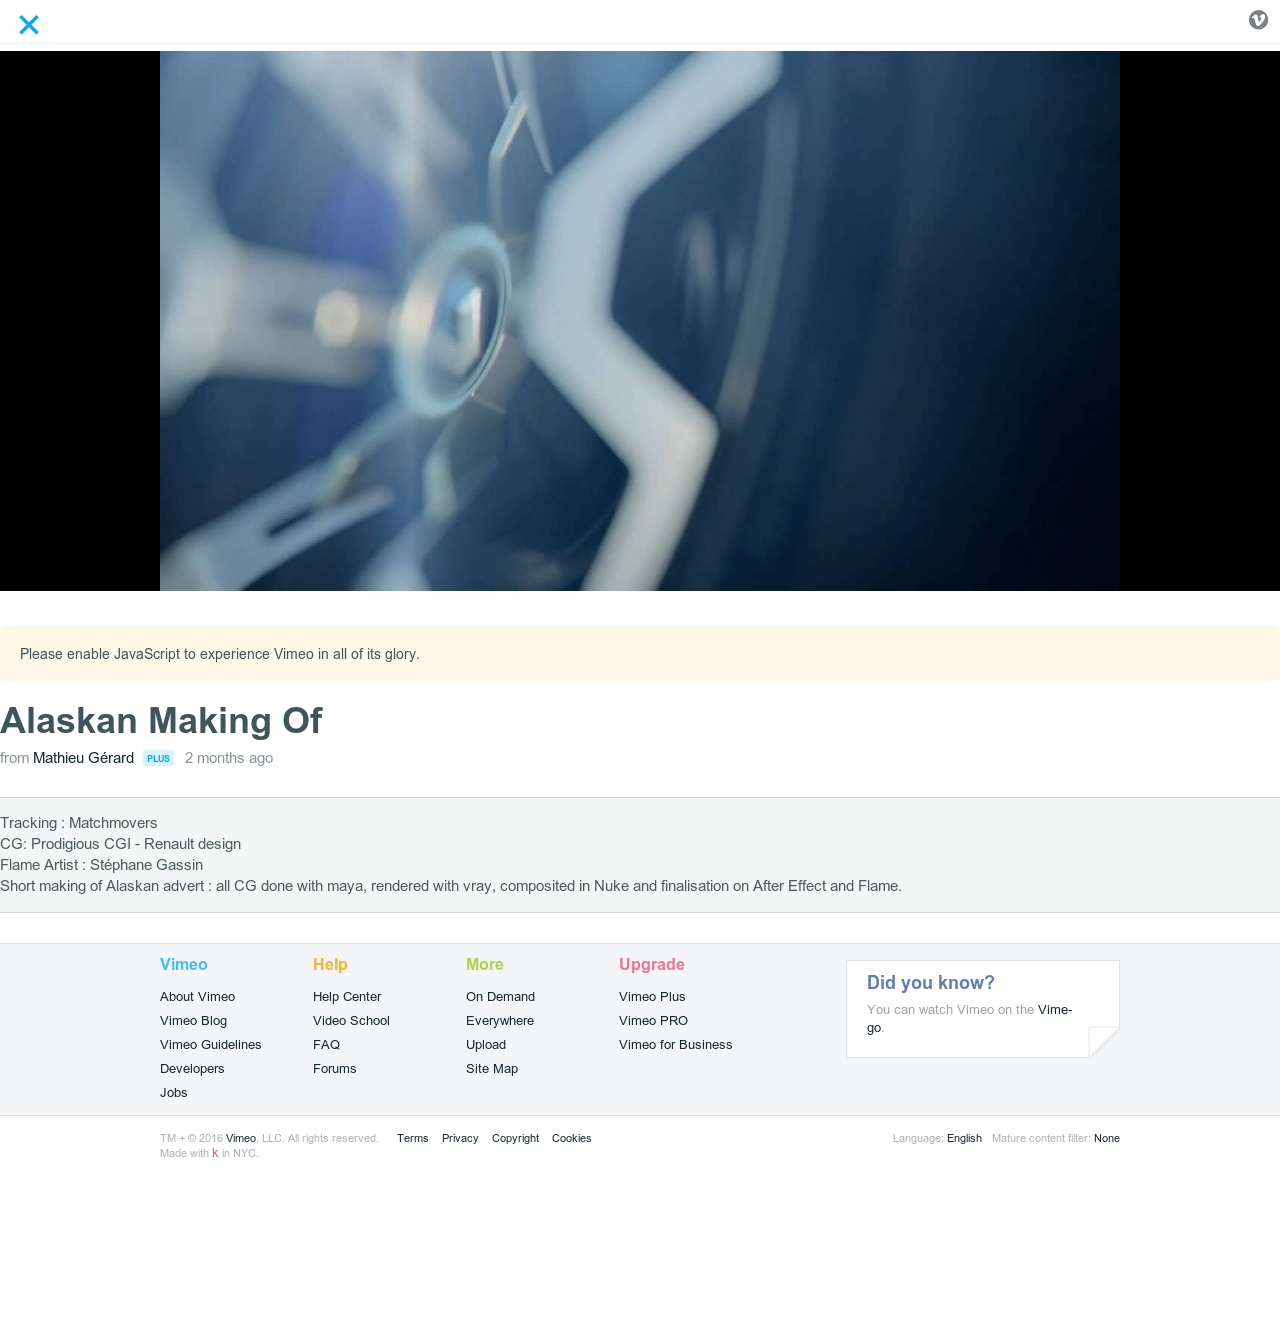Open the Terms page
Image resolution: width=1280 pixels, height=1319 pixels.
(413, 1138)
